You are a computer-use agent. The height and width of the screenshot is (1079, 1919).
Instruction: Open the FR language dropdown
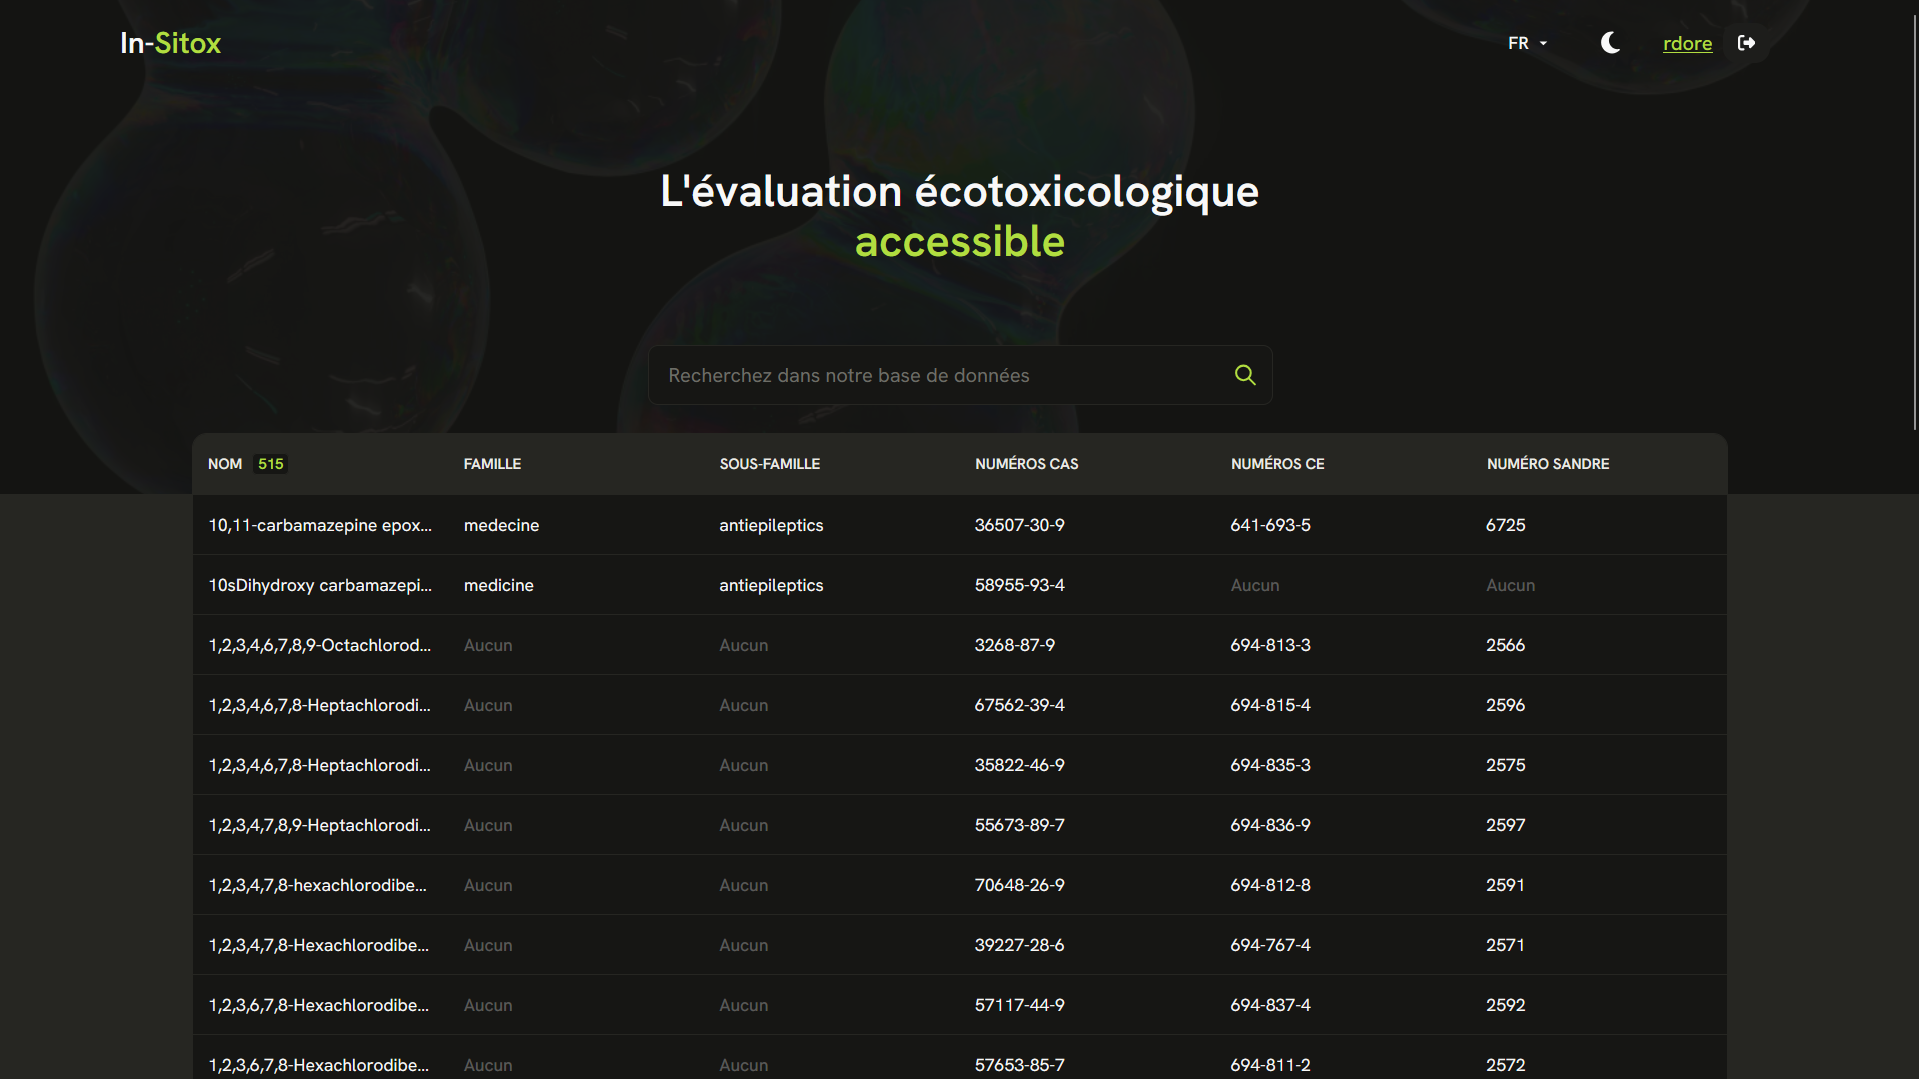click(x=1519, y=43)
